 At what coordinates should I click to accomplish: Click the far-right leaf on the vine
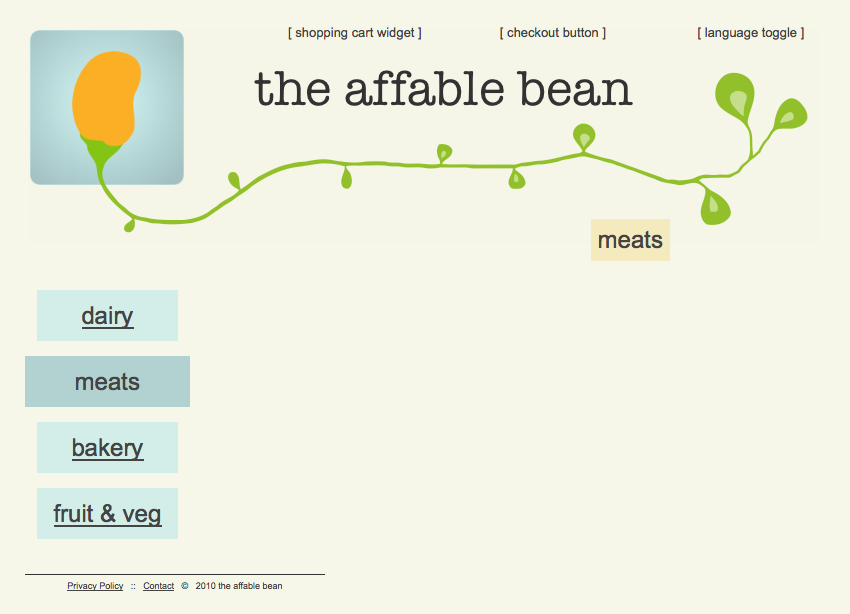790,114
